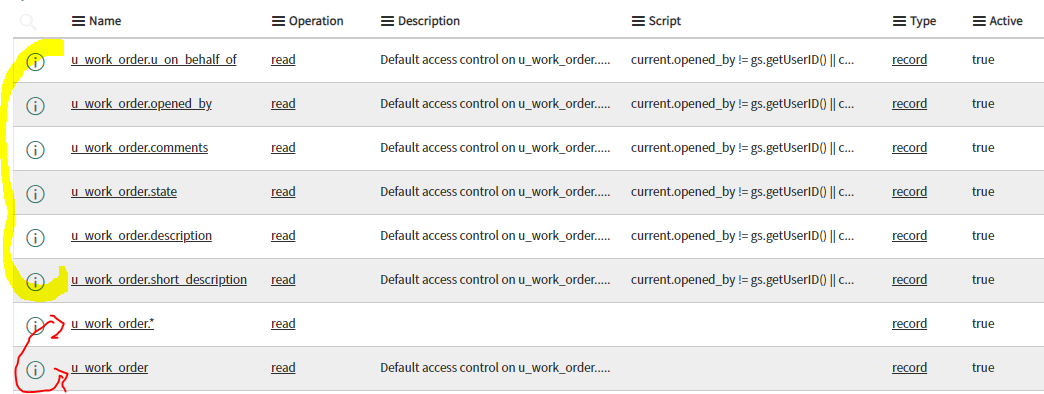Open the u_work_order.short_description record link

point(159,280)
